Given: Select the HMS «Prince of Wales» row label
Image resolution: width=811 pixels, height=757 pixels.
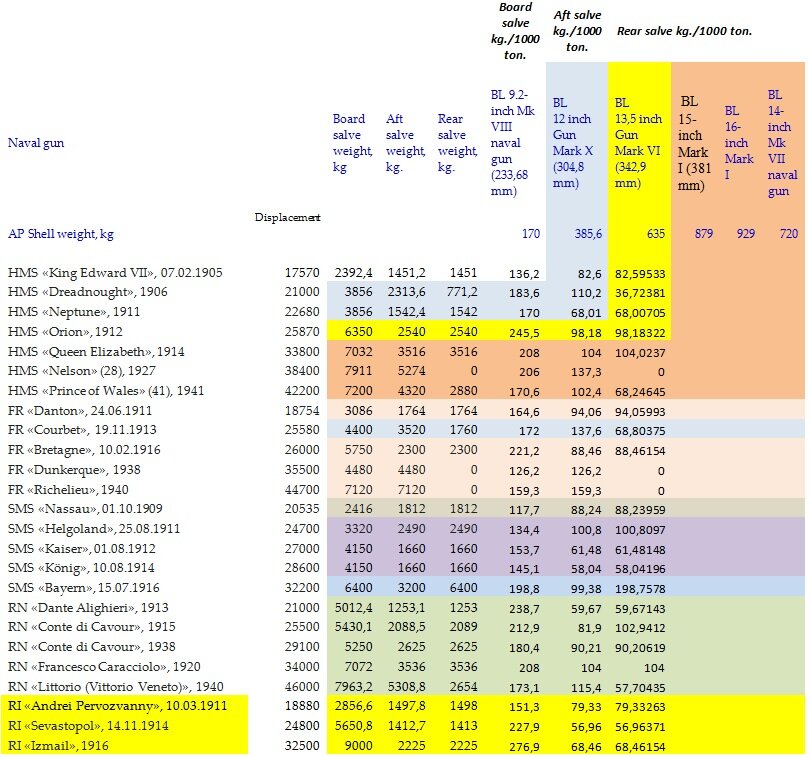Looking at the screenshot, I should click(106, 390).
